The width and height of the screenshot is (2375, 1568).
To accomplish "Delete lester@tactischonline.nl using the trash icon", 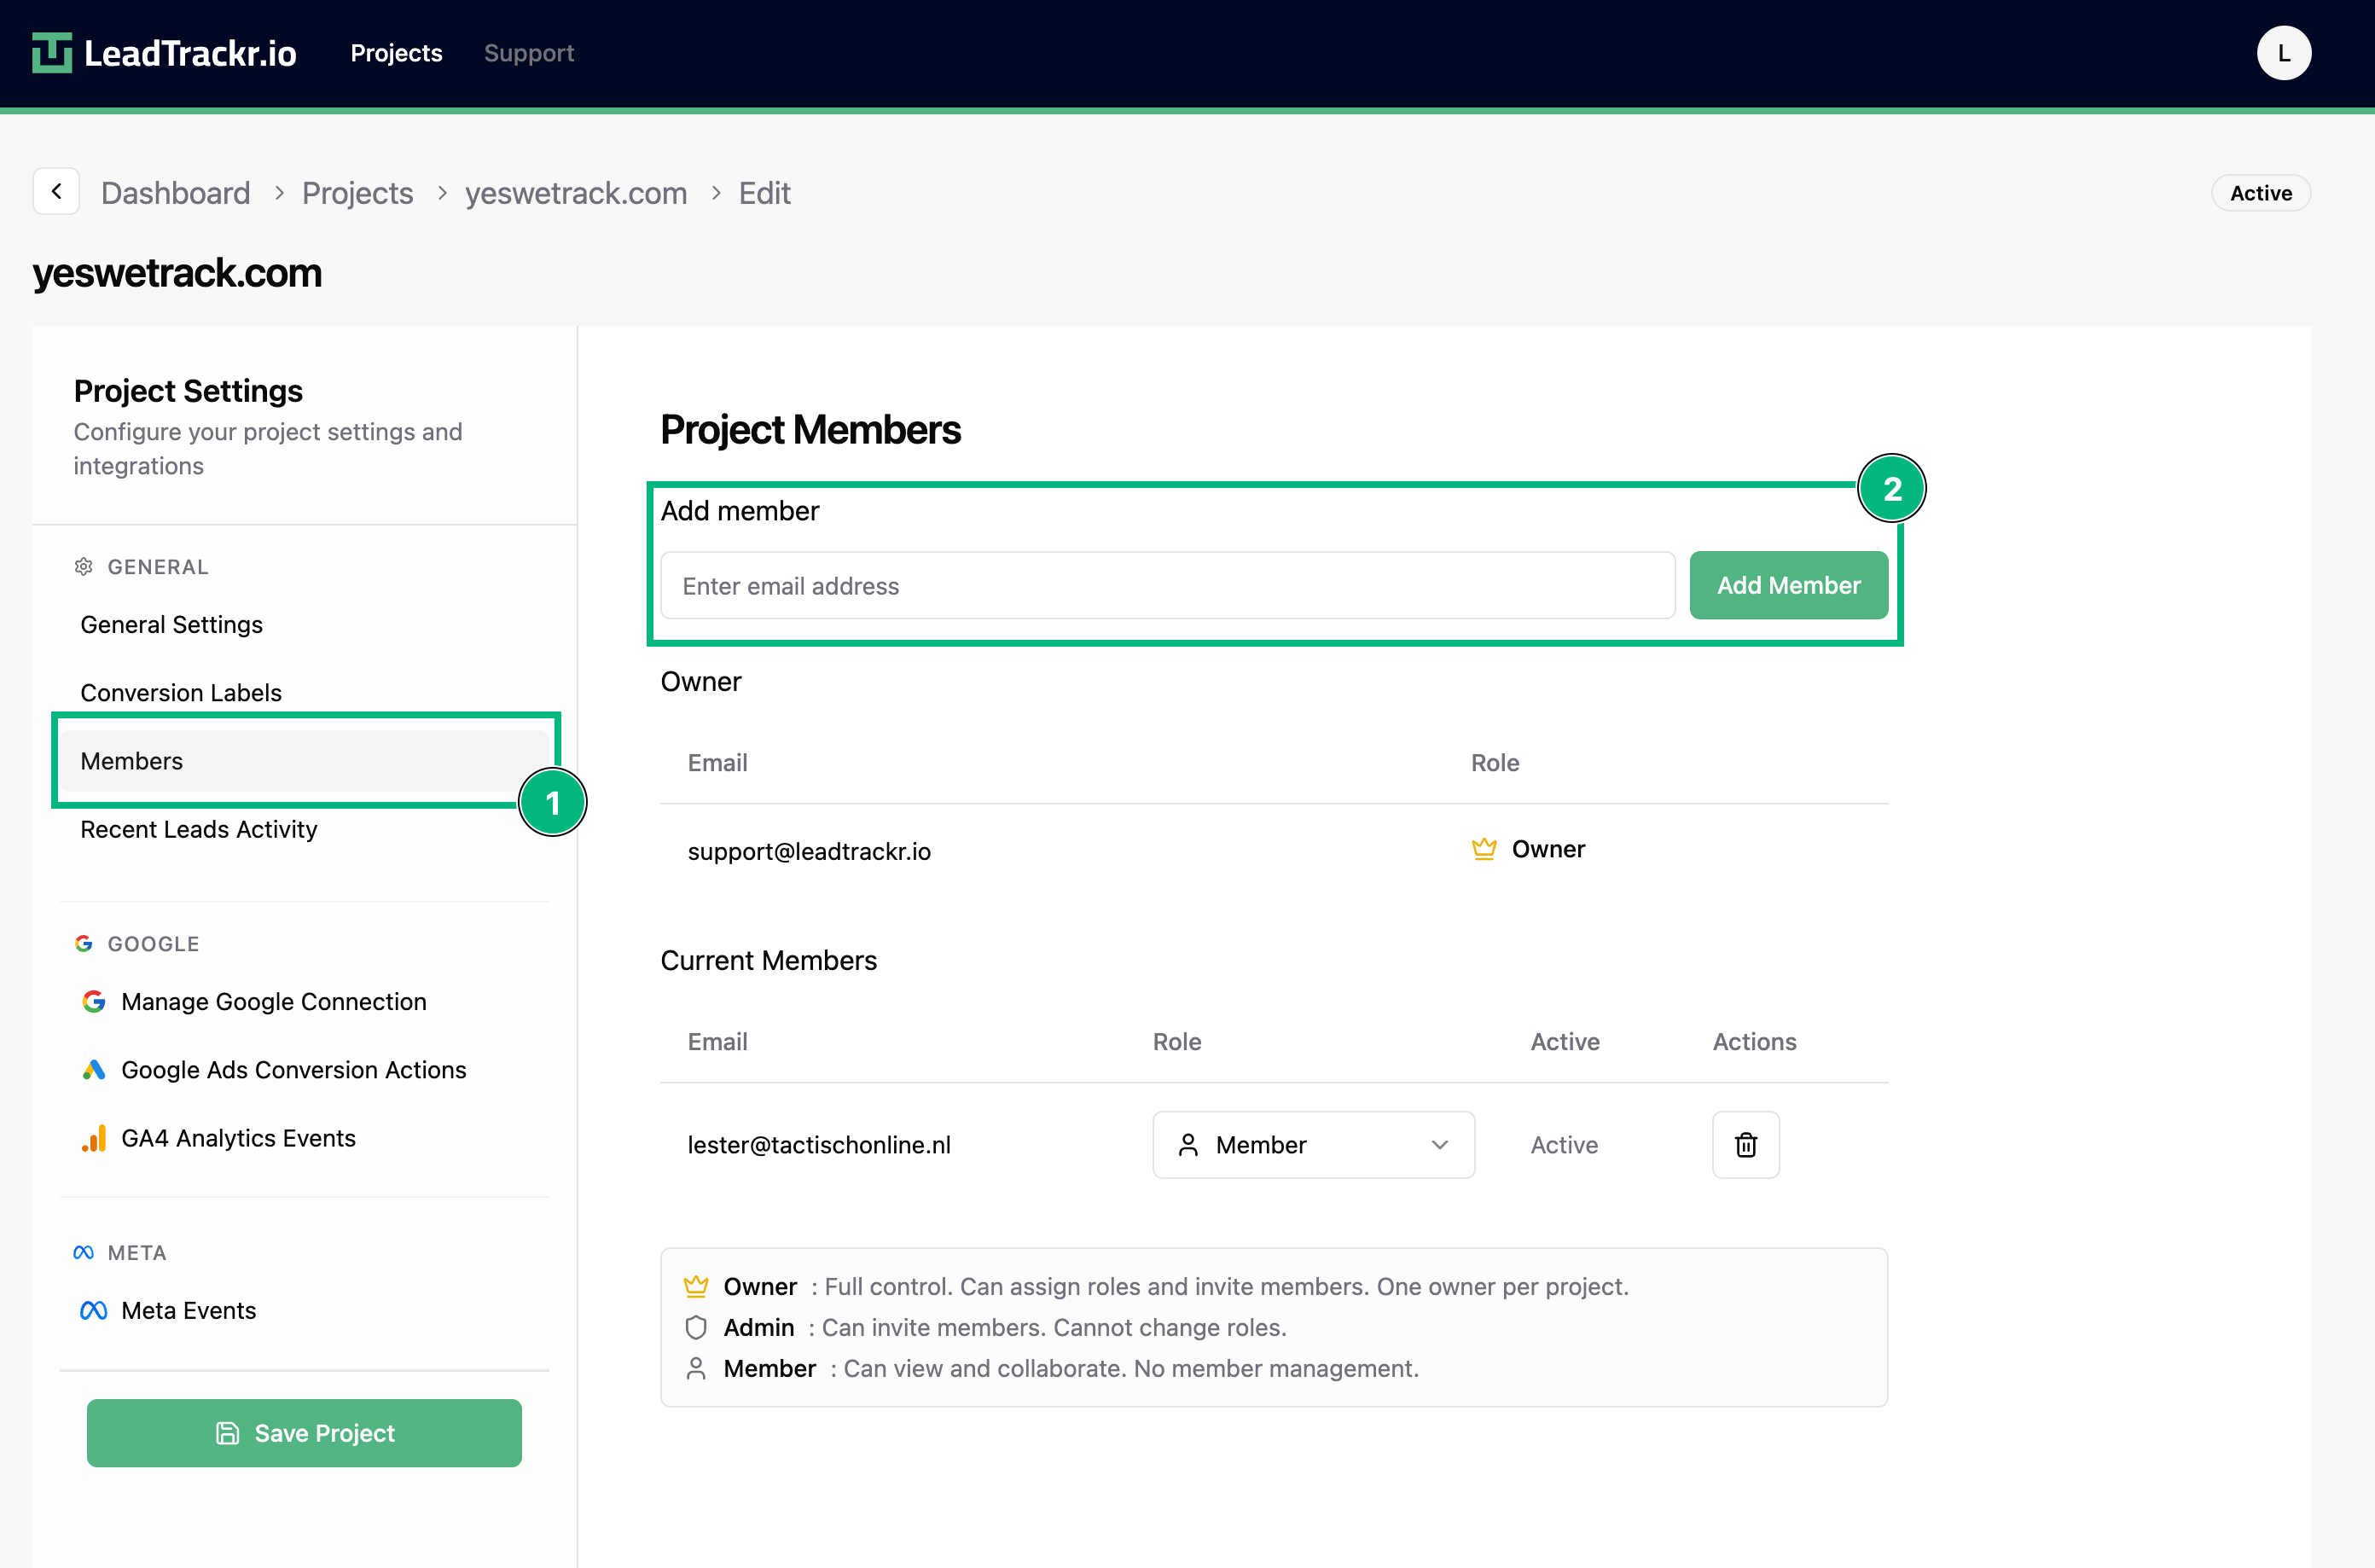I will click(x=1745, y=1145).
